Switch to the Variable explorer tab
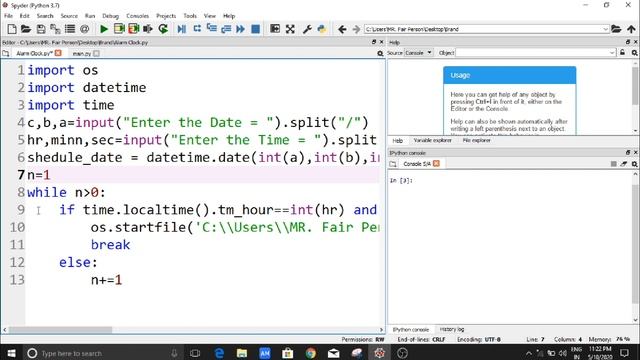This screenshot has height=360, width=640. click(x=433, y=140)
